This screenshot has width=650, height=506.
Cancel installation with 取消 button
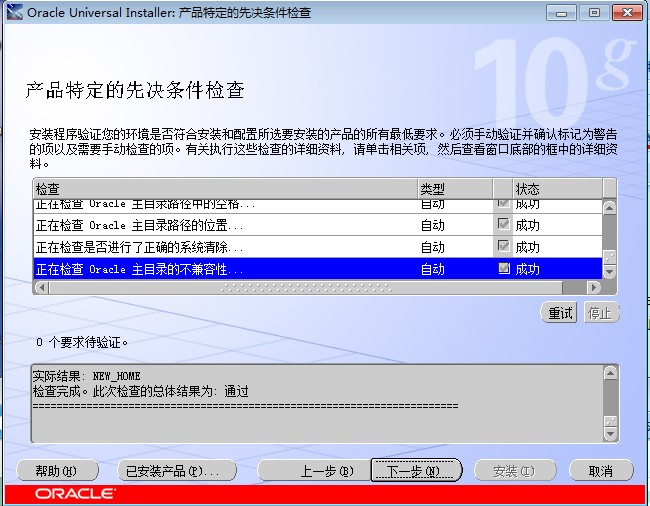[x=601, y=471]
